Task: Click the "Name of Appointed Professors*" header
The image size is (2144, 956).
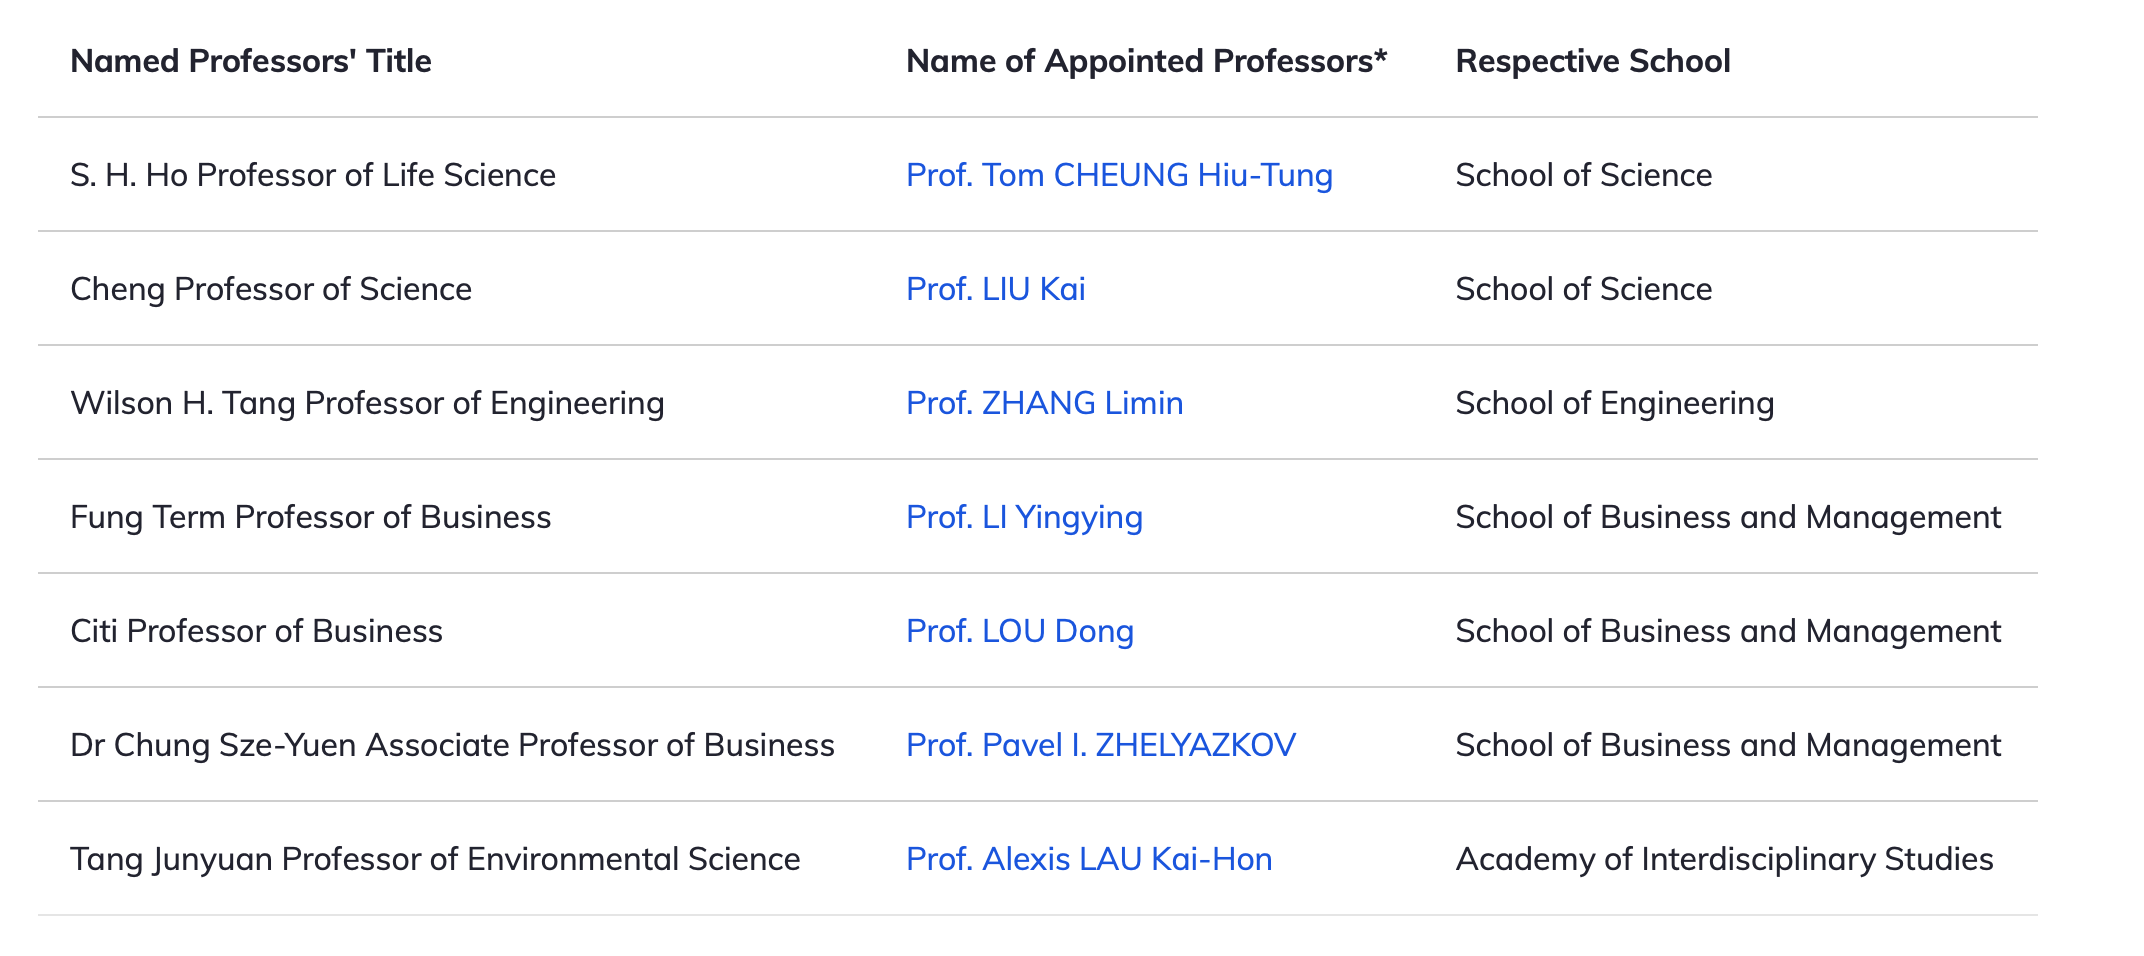Action: 1146,61
